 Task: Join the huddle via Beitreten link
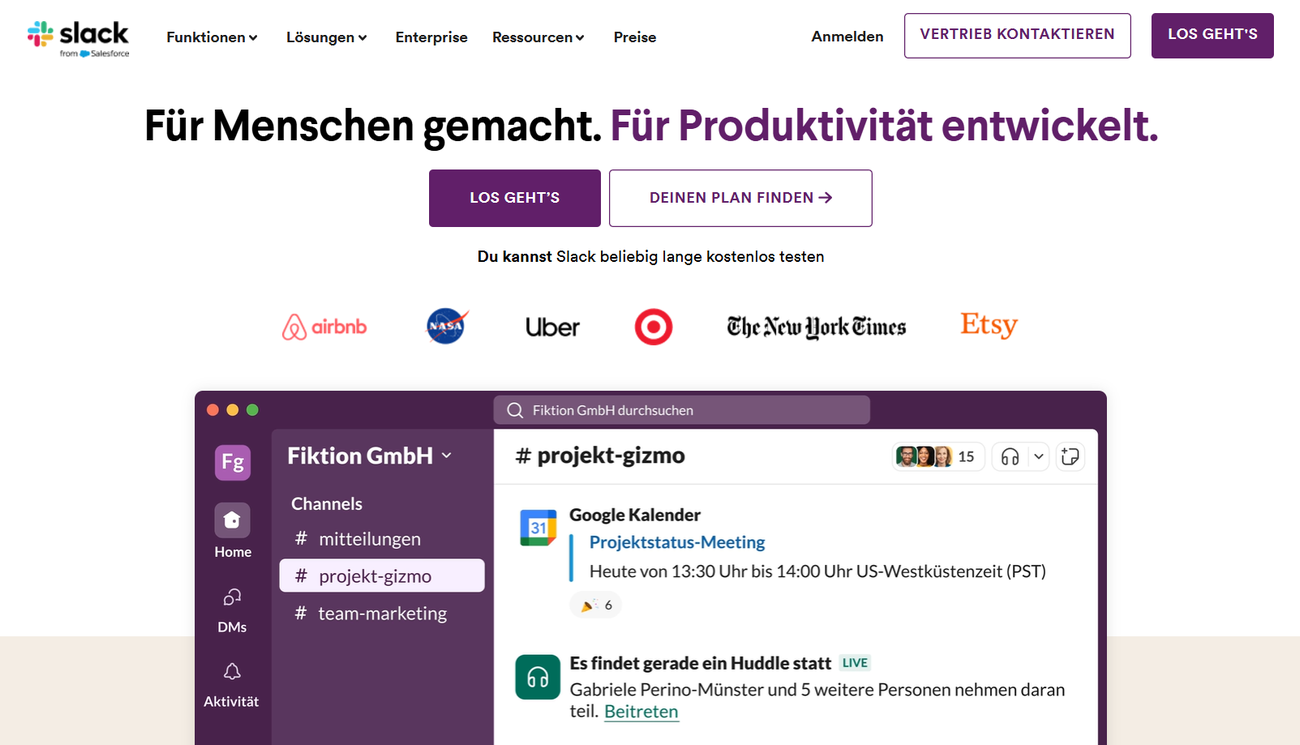coord(641,711)
